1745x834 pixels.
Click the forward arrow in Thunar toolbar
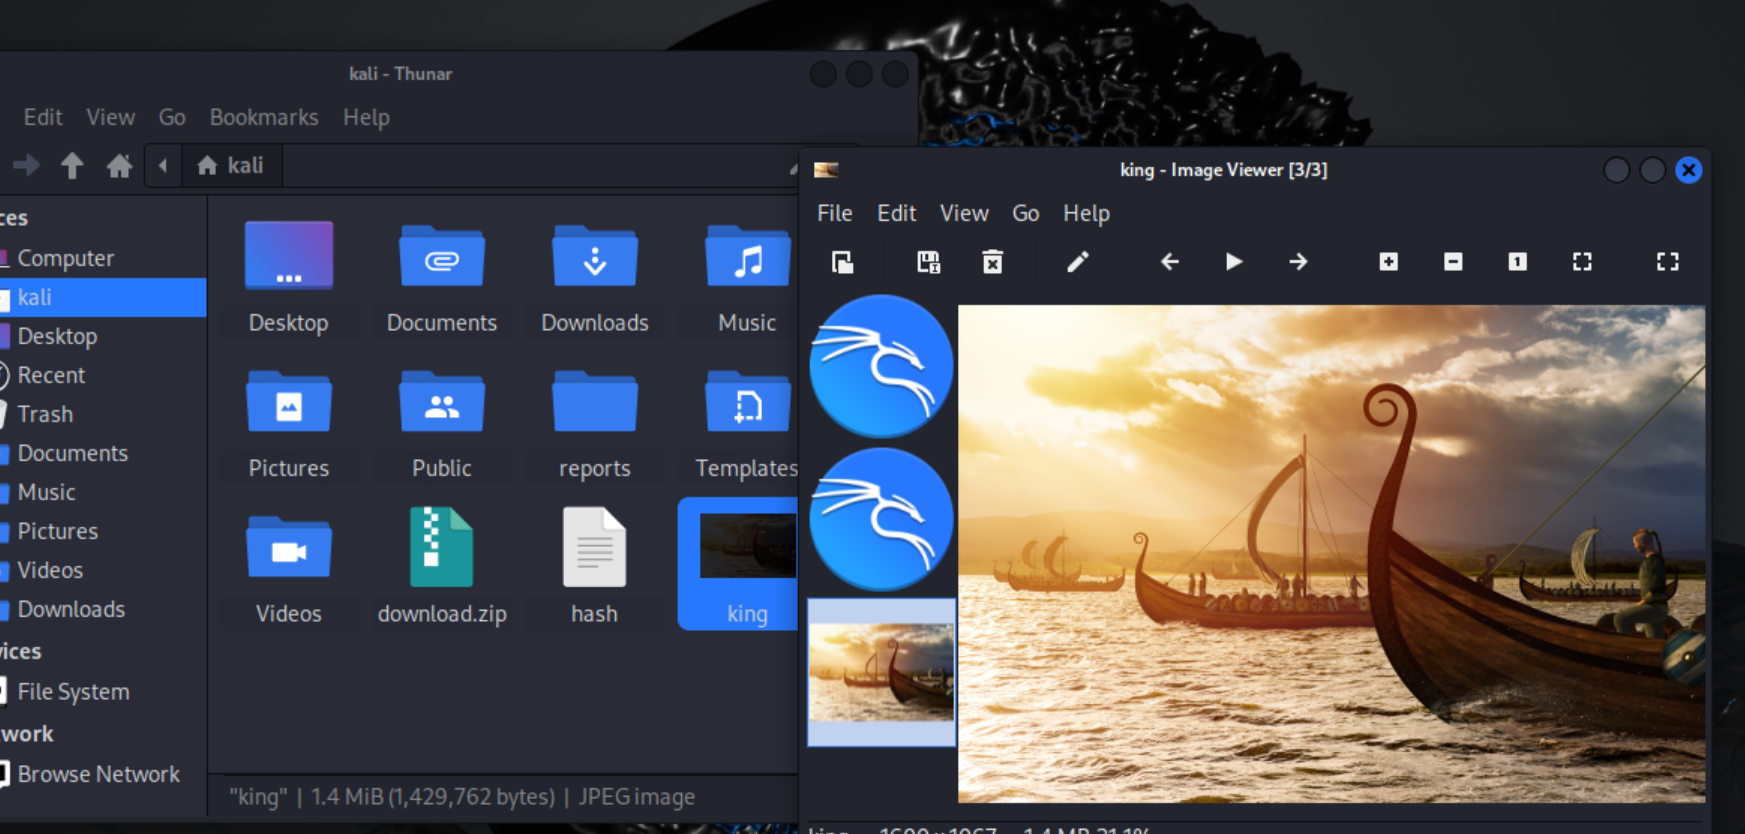pos(26,165)
